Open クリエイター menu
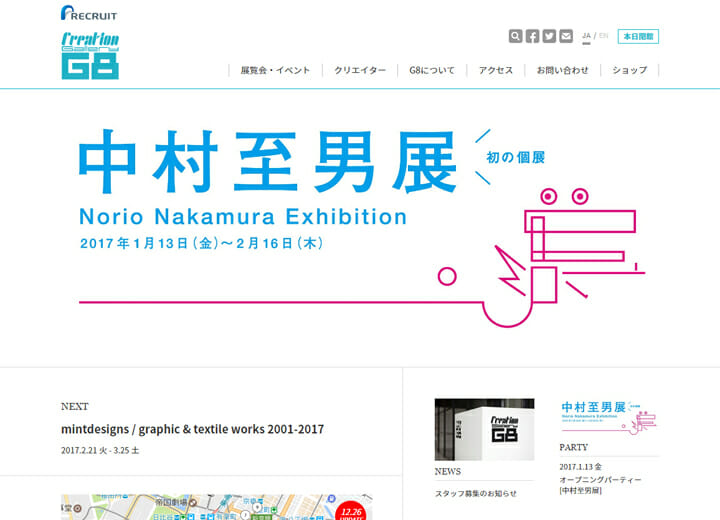The width and height of the screenshot is (720, 520). [360, 70]
